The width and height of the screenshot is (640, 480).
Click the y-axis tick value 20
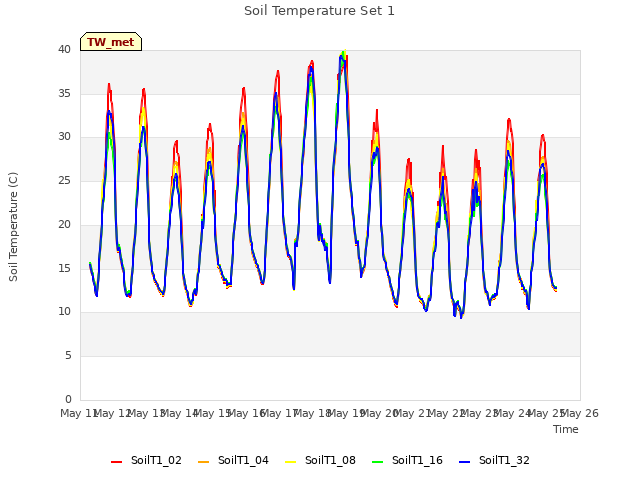(64, 224)
